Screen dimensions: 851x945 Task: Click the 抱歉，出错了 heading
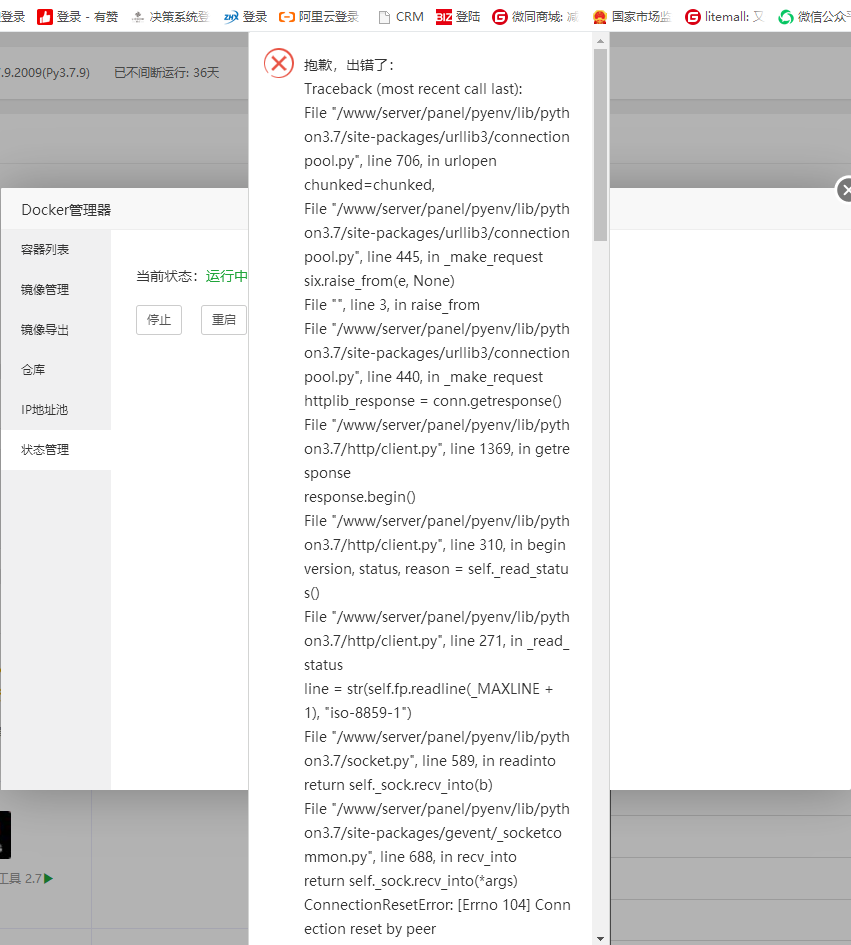(348, 65)
